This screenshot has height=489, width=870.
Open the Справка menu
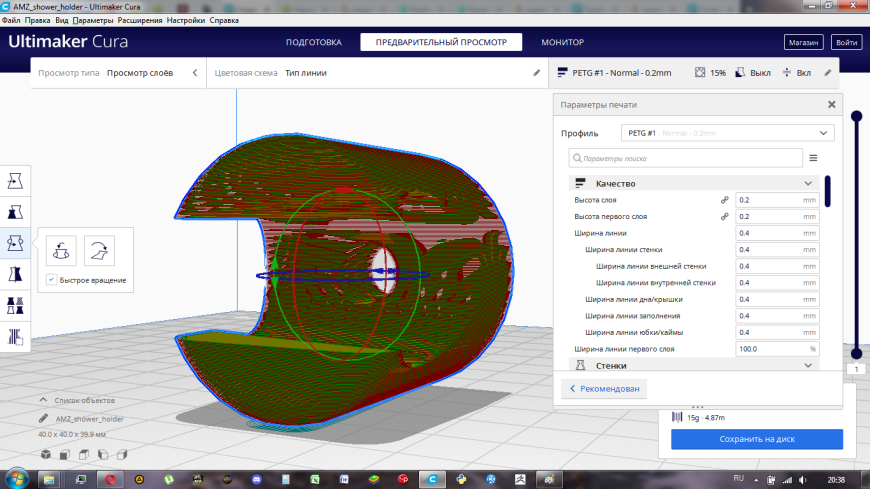pos(224,20)
